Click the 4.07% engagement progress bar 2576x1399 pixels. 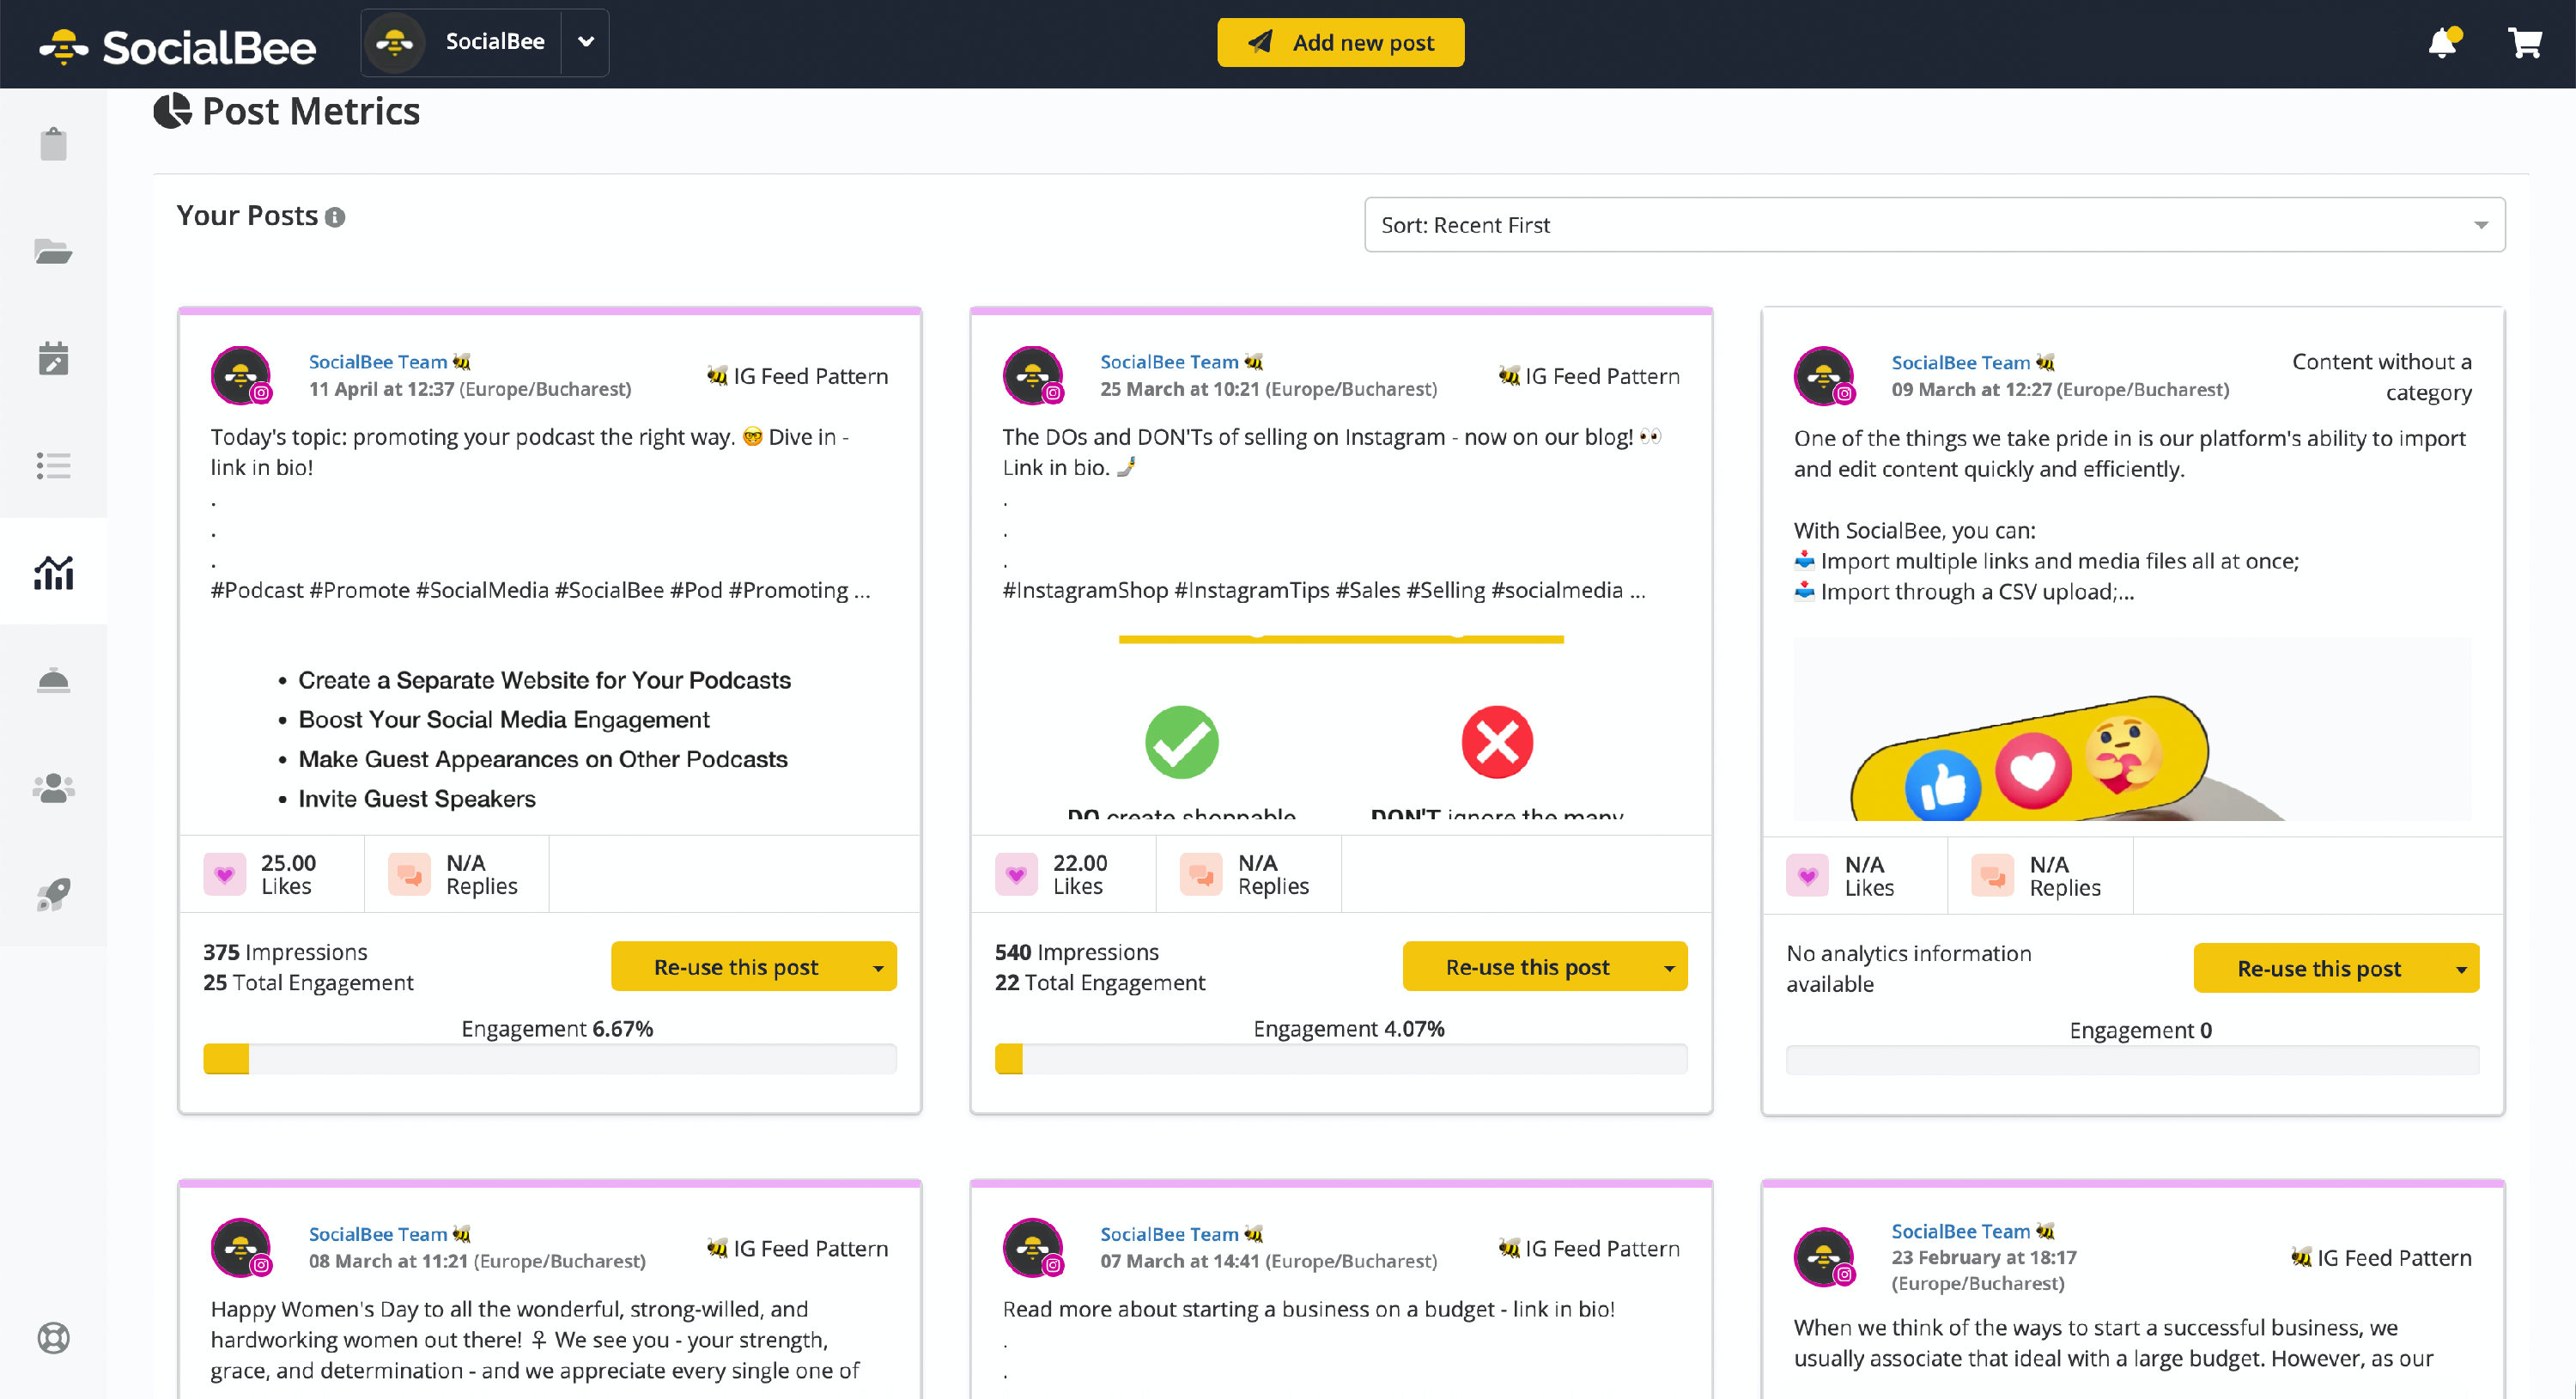pyautogui.click(x=1341, y=1059)
